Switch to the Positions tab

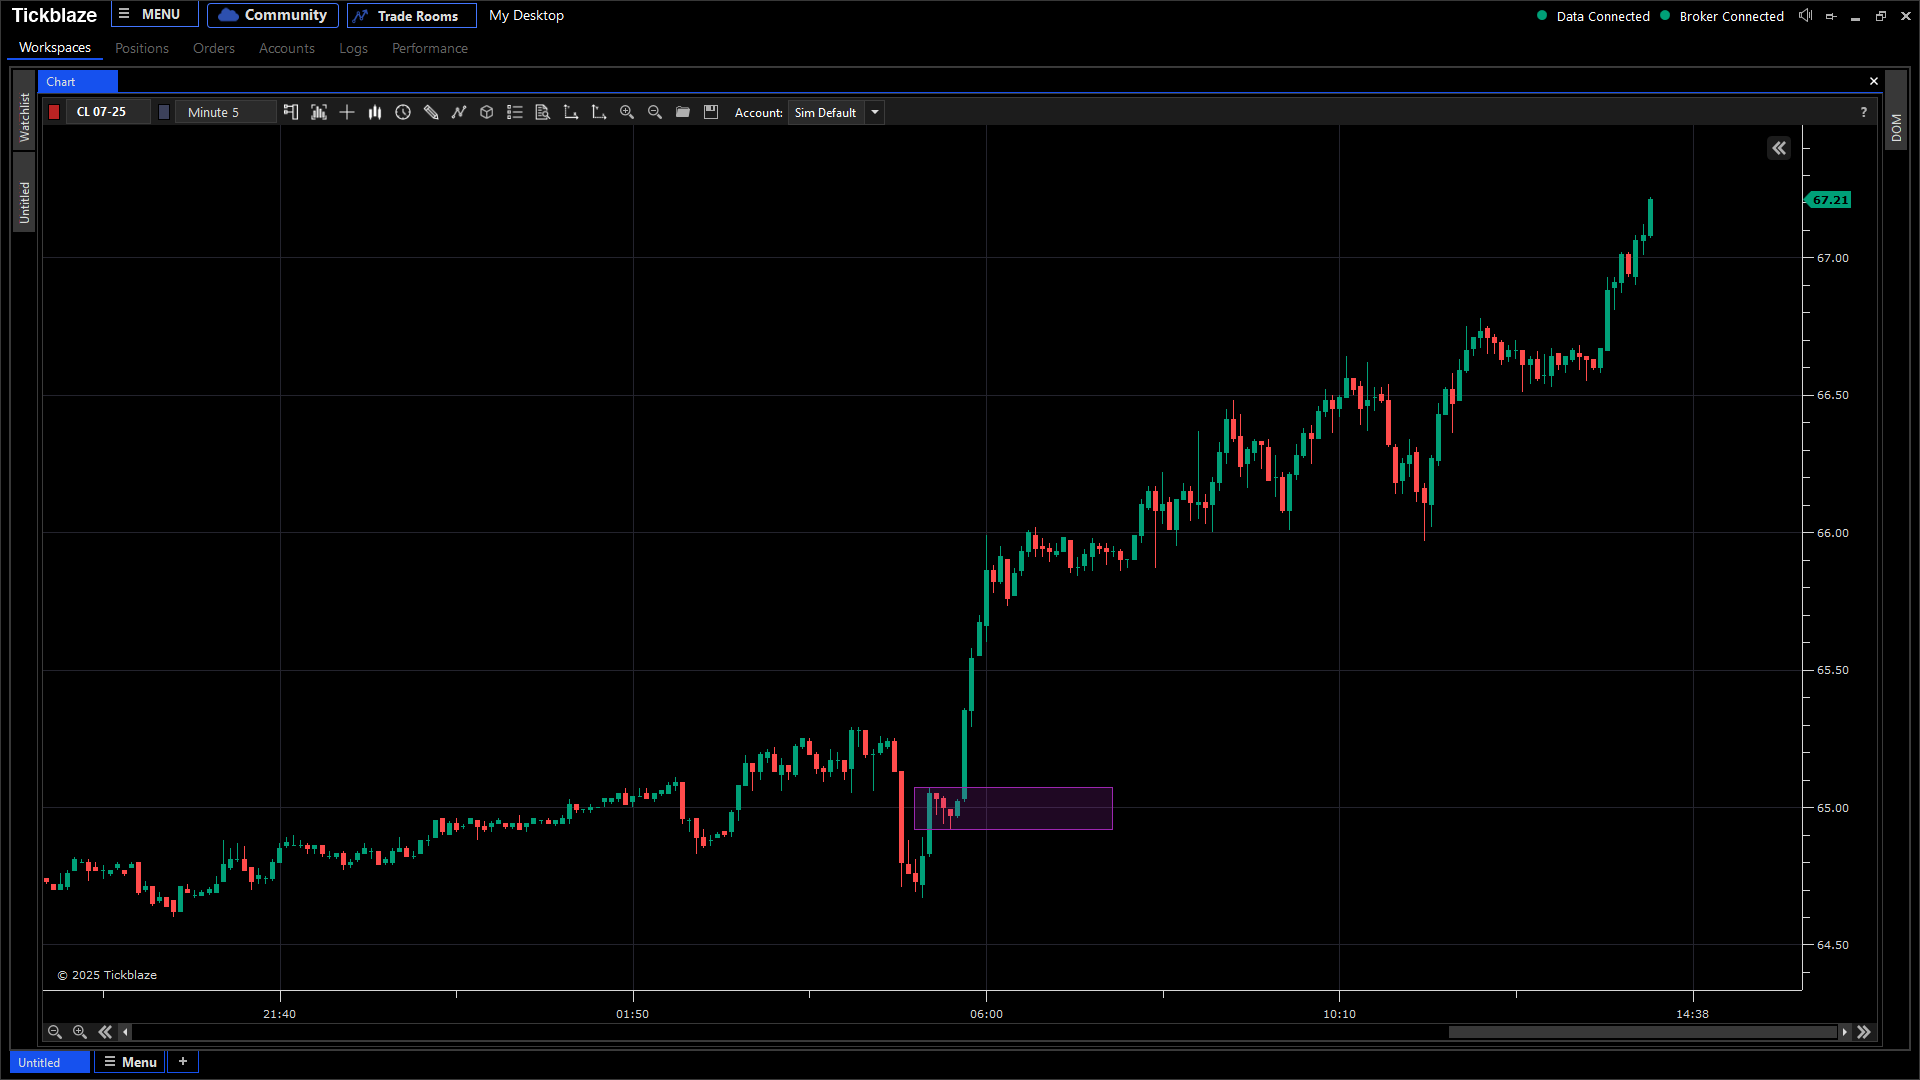pos(141,48)
